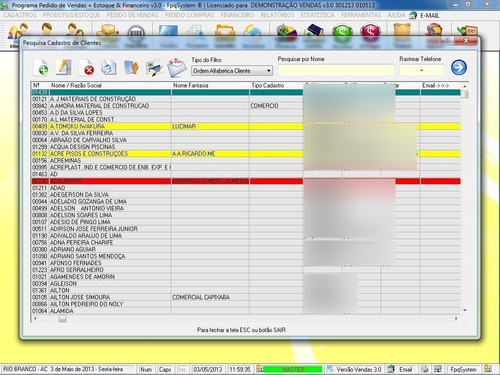This screenshot has width=500, height=375.
Task: Open the books and person icon
Action: coord(131,68)
